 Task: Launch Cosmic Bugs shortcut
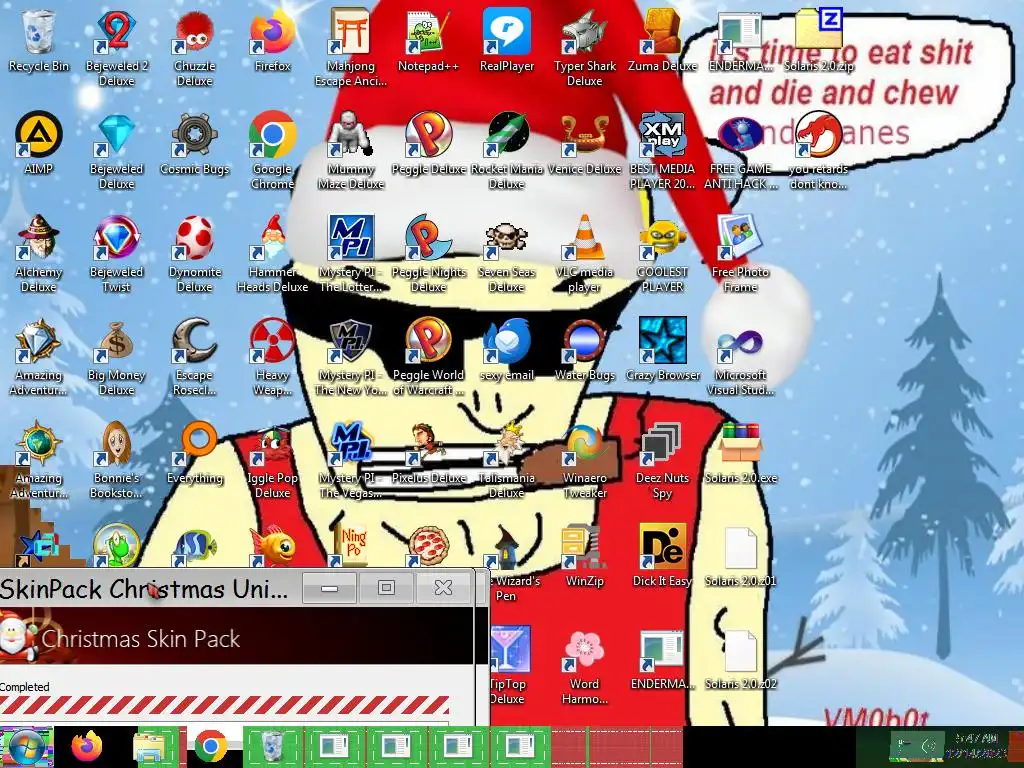pos(195,144)
